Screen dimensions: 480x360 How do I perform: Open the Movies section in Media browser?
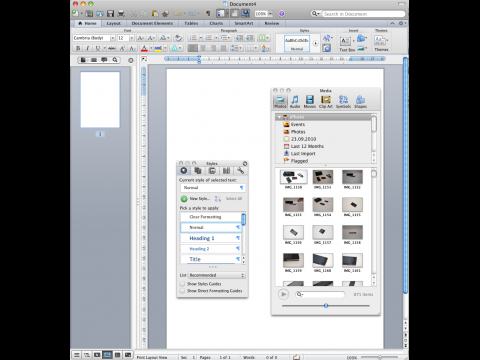310,102
